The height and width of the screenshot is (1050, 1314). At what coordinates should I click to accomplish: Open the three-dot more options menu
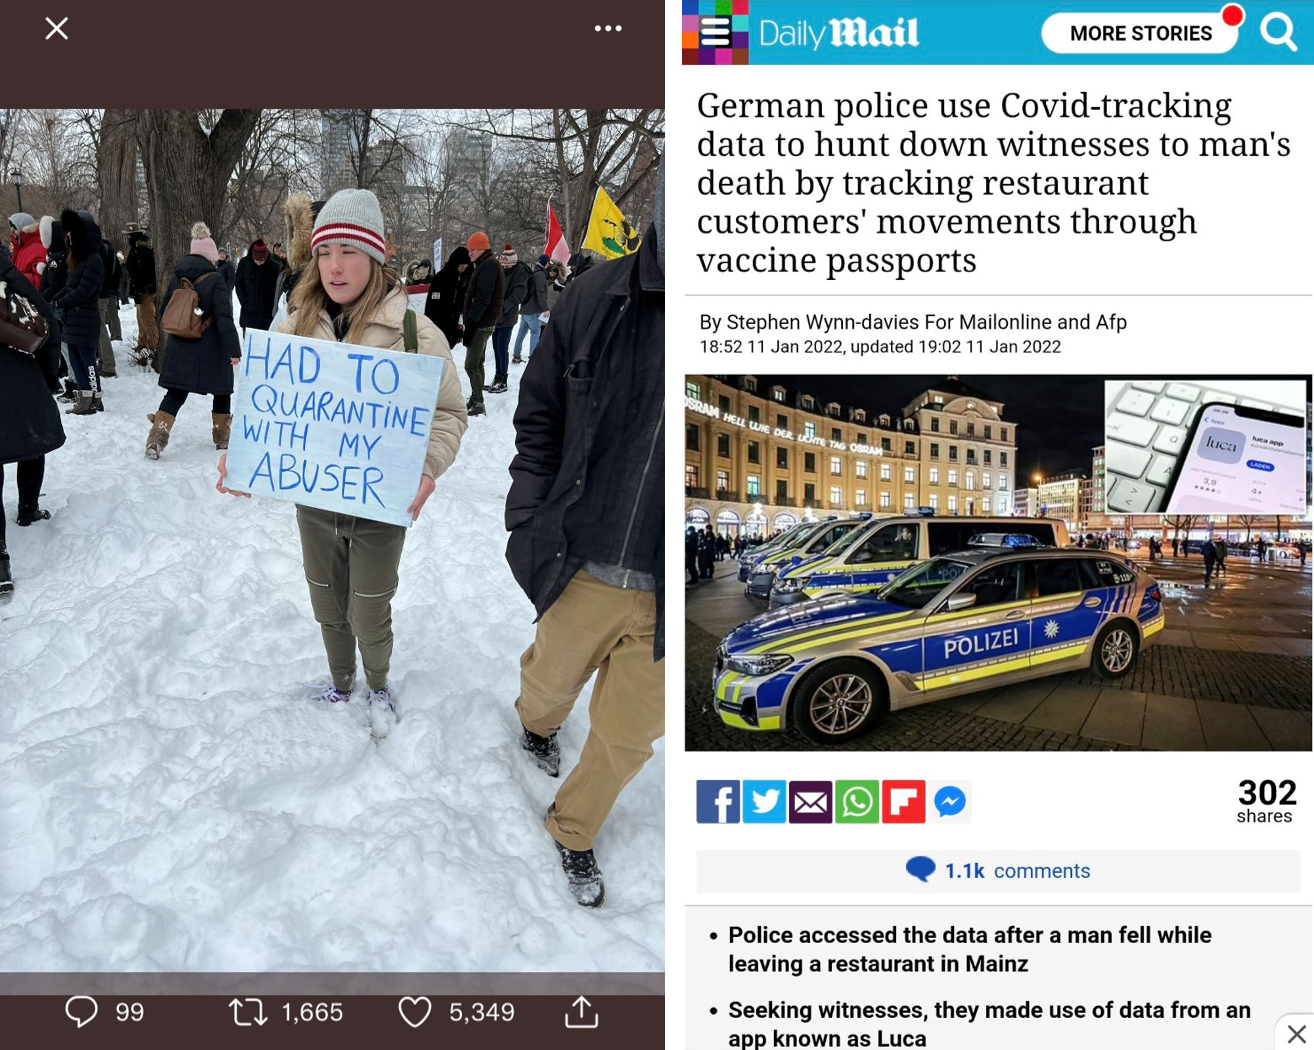point(608,28)
